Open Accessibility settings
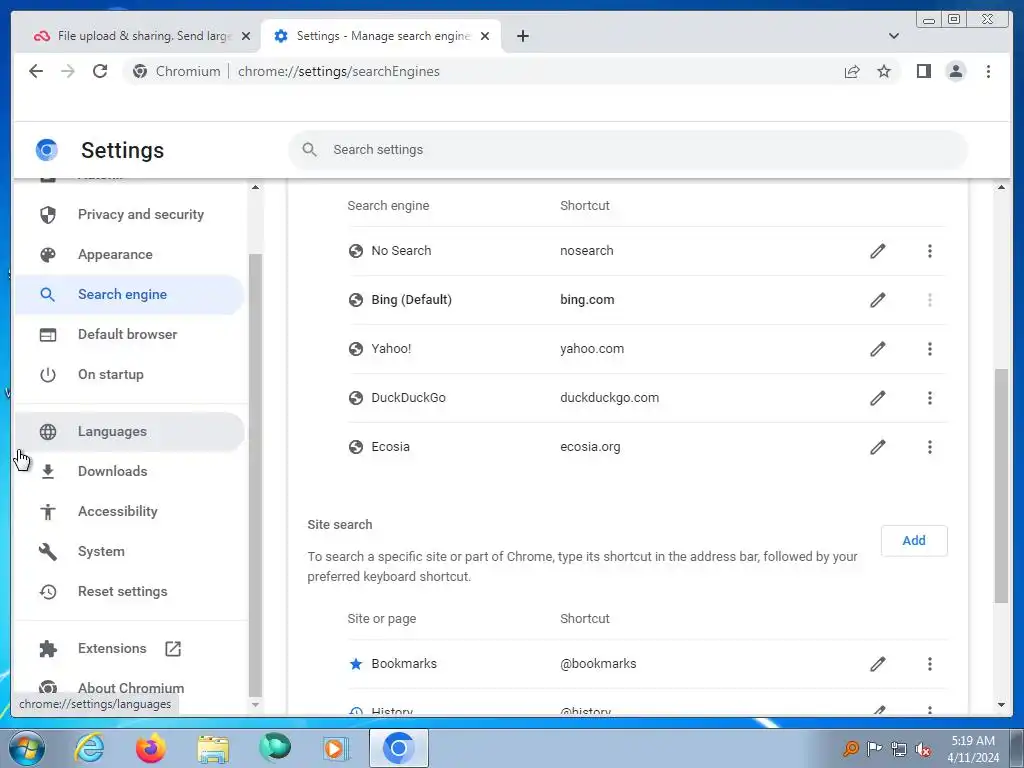Viewport: 1024px width, 768px height. 129,511
